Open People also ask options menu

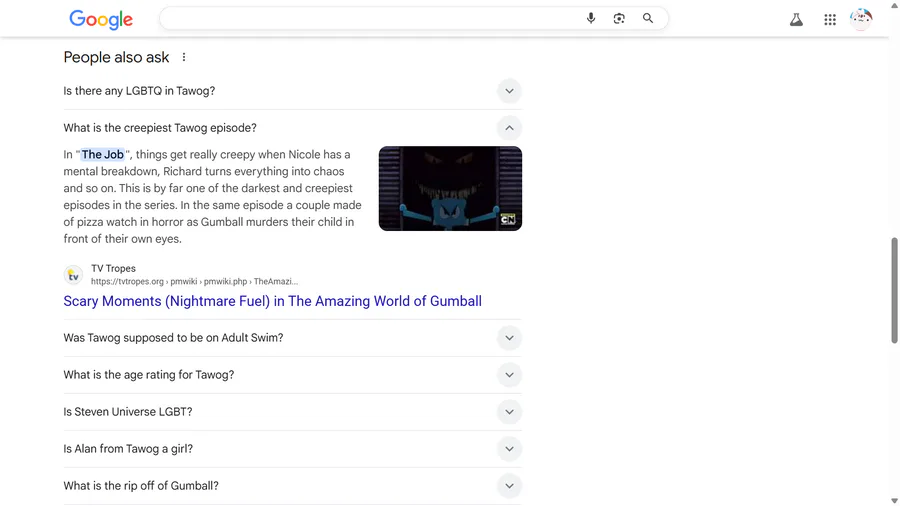[184, 57]
